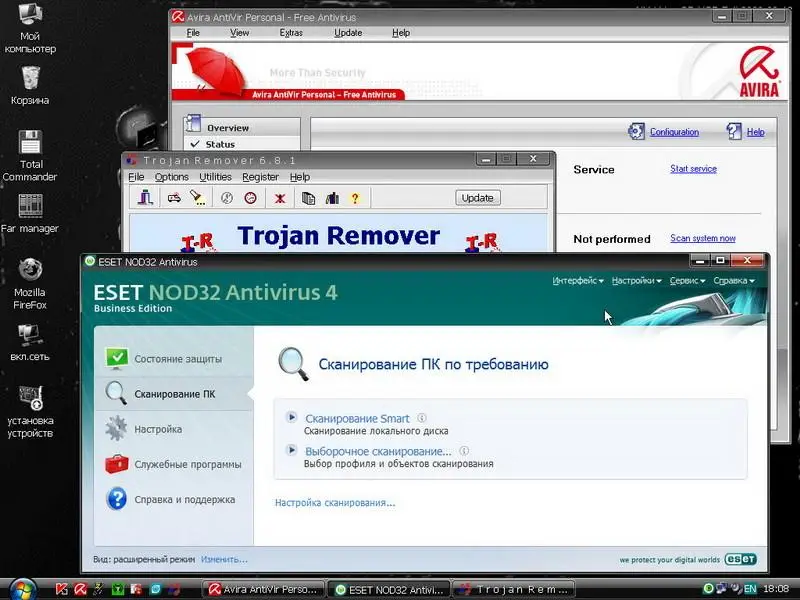800x600 pixels.
Task: Open the Настройки dropdown in ESET header
Action: 636,281
